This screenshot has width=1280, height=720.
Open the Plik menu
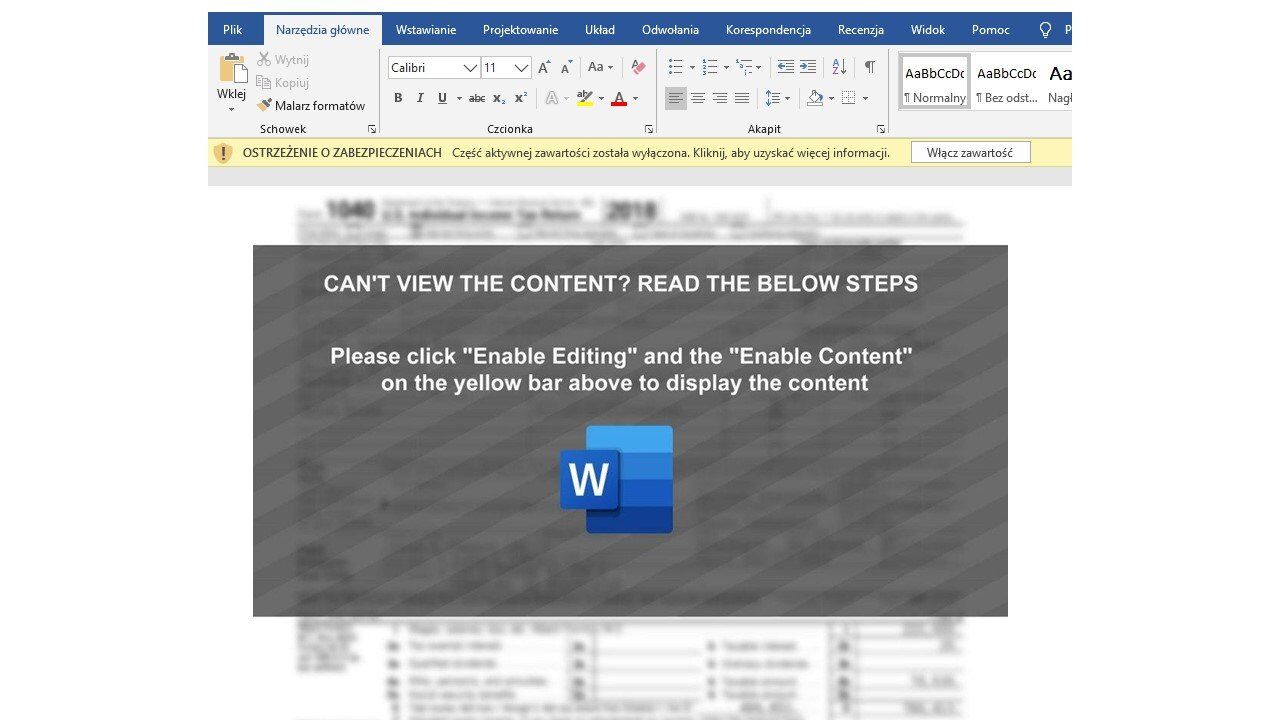coord(233,30)
